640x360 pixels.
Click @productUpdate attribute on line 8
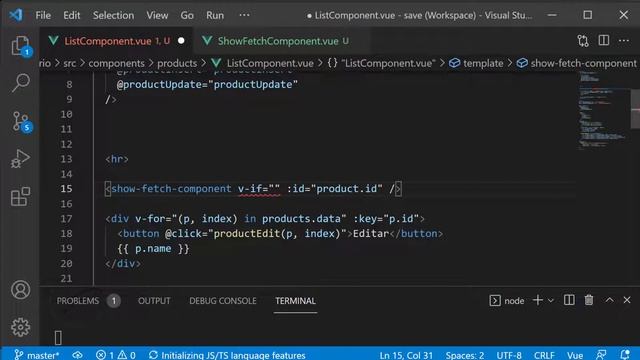point(159,84)
